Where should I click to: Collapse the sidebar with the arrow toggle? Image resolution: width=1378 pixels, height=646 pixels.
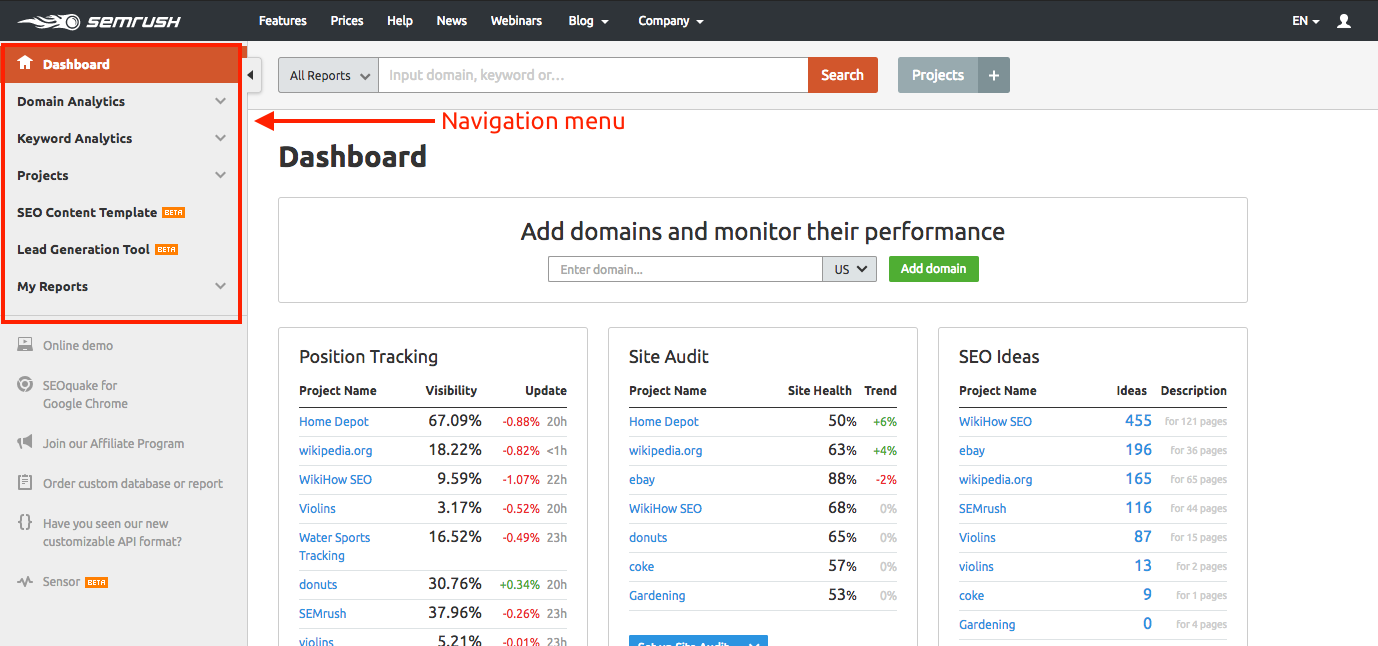click(252, 75)
